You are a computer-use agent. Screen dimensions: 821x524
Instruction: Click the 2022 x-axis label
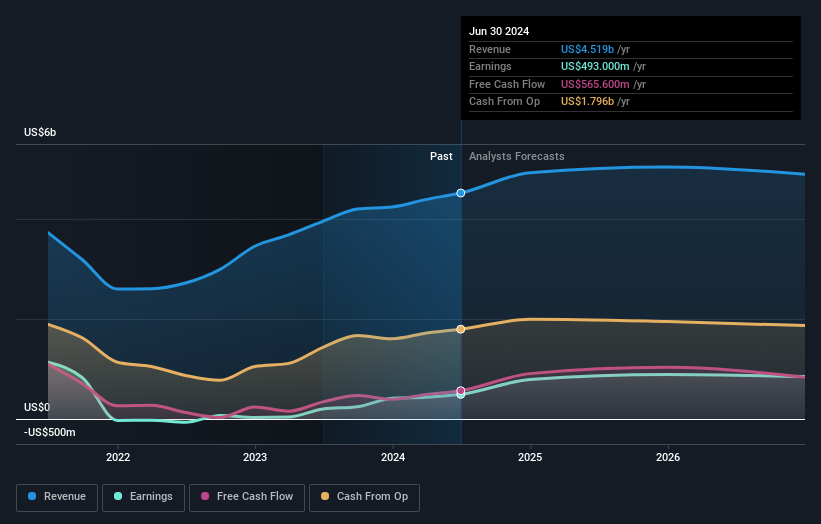(x=118, y=457)
